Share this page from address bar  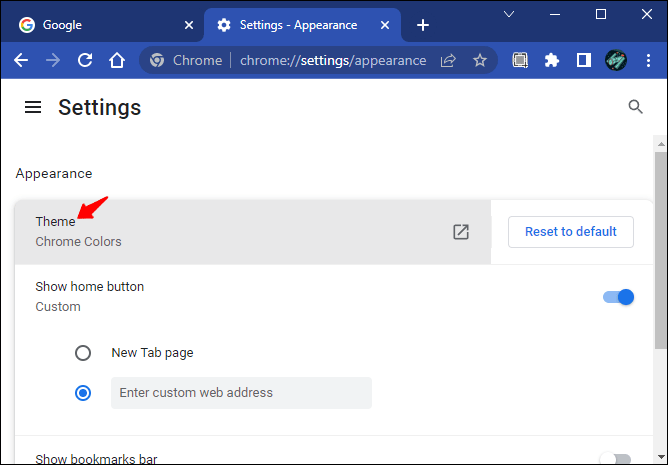(x=448, y=60)
